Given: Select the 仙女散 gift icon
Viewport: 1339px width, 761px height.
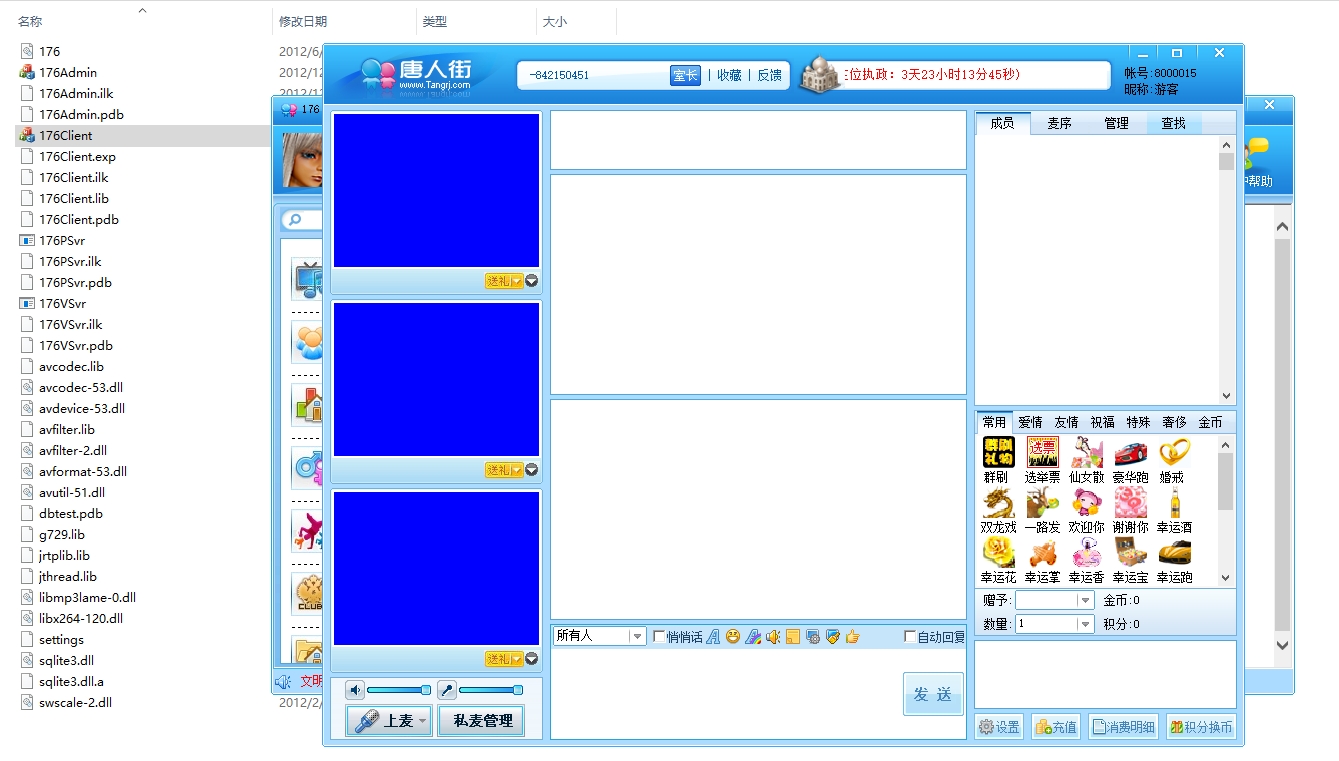Looking at the screenshot, I should pos(1086,452).
